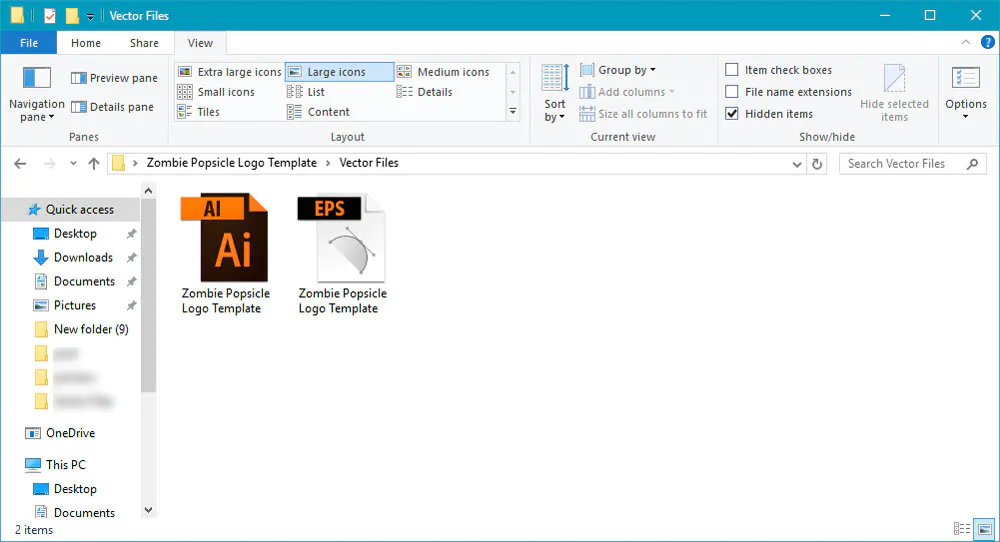Viewport: 1000px width, 542px height.
Task: Expand the layout gallery more arrow
Action: (513, 112)
